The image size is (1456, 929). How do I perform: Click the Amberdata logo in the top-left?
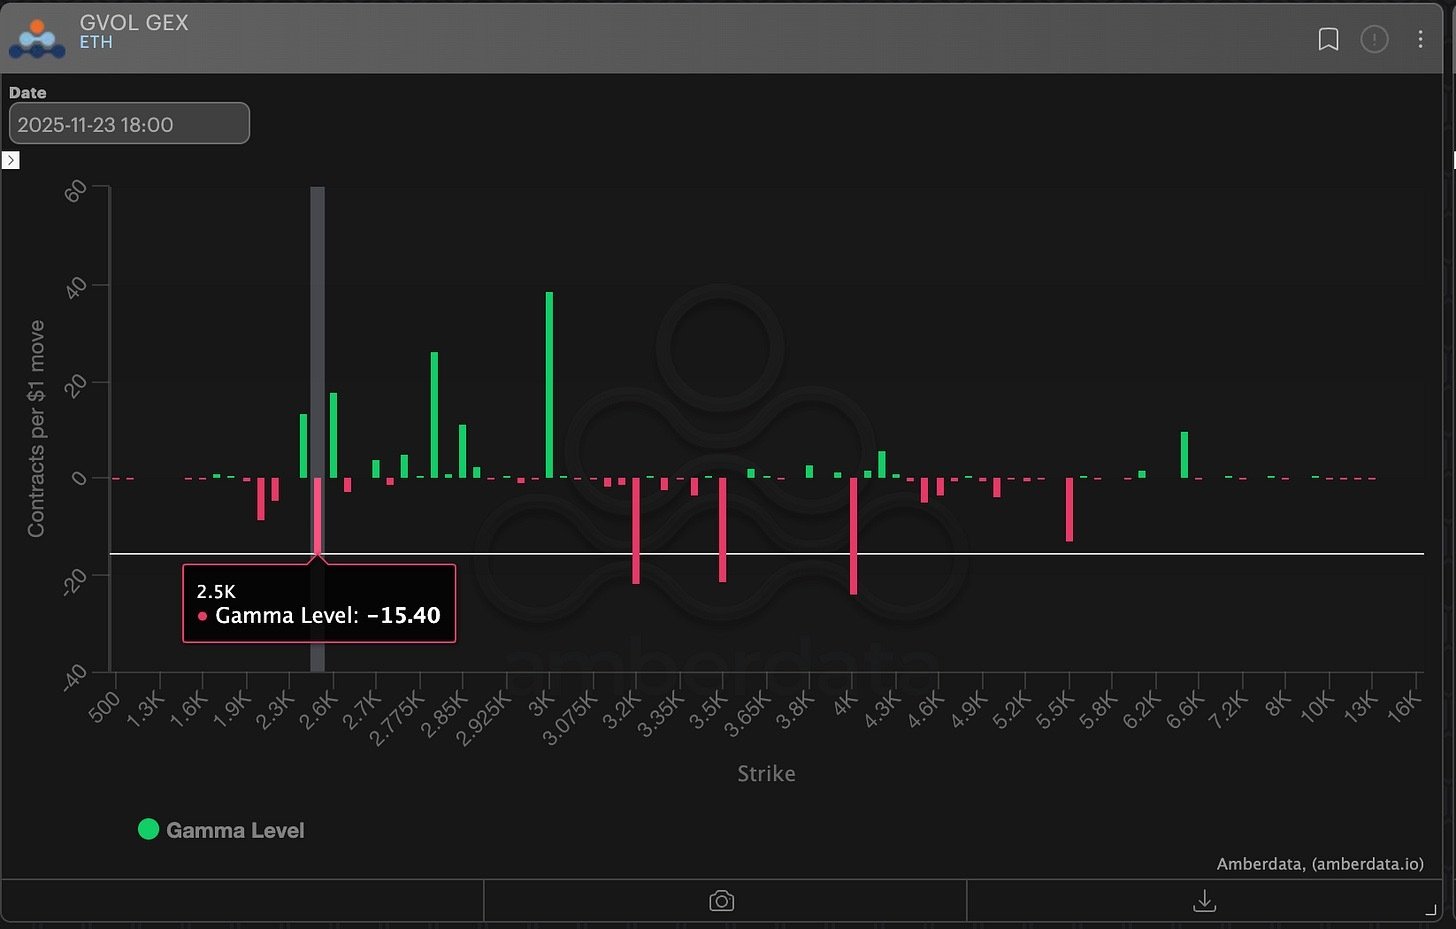[37, 39]
